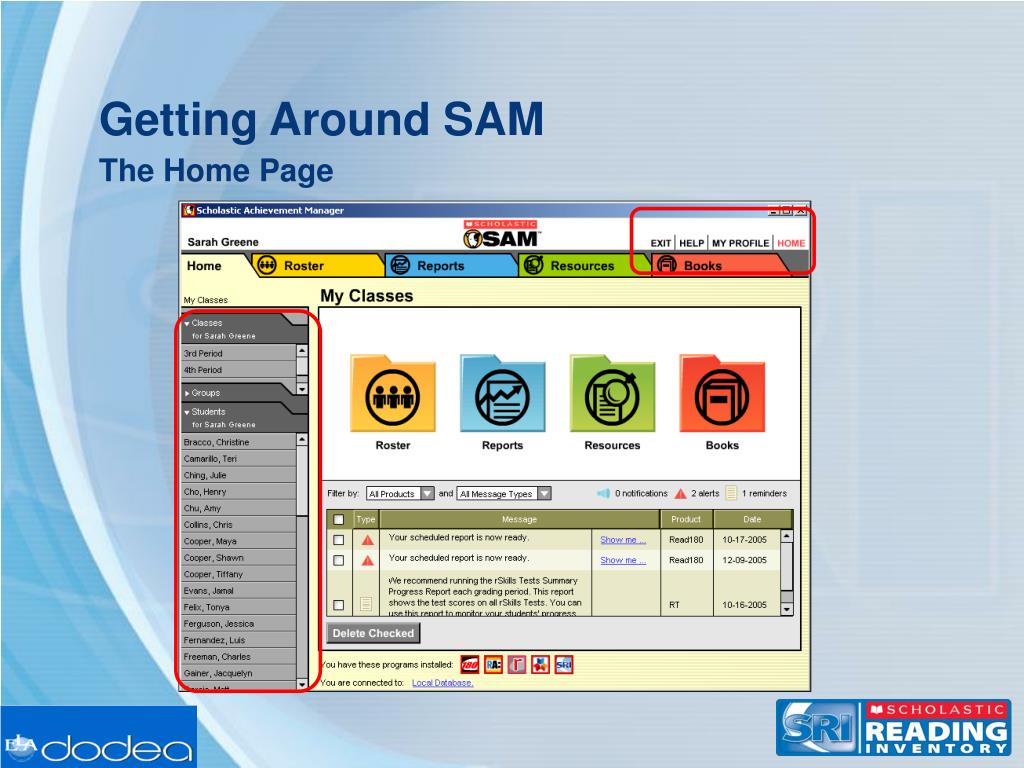Switch to the Roster tab
The image size is (1024, 768).
pyautogui.click(x=317, y=266)
